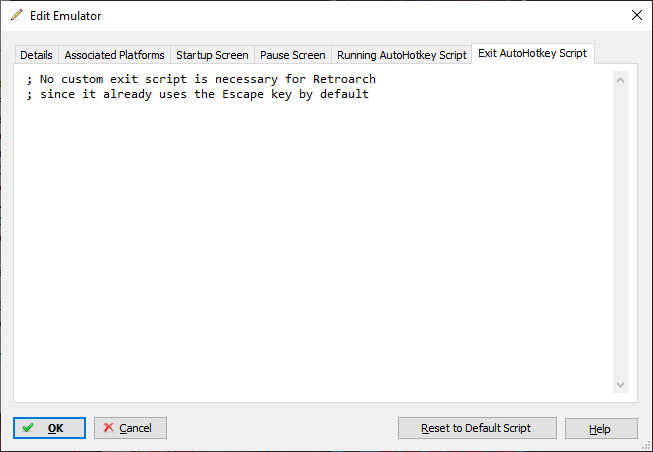The image size is (653, 452).
Task: Open the Associated Platforms tab
Action: pos(115,55)
